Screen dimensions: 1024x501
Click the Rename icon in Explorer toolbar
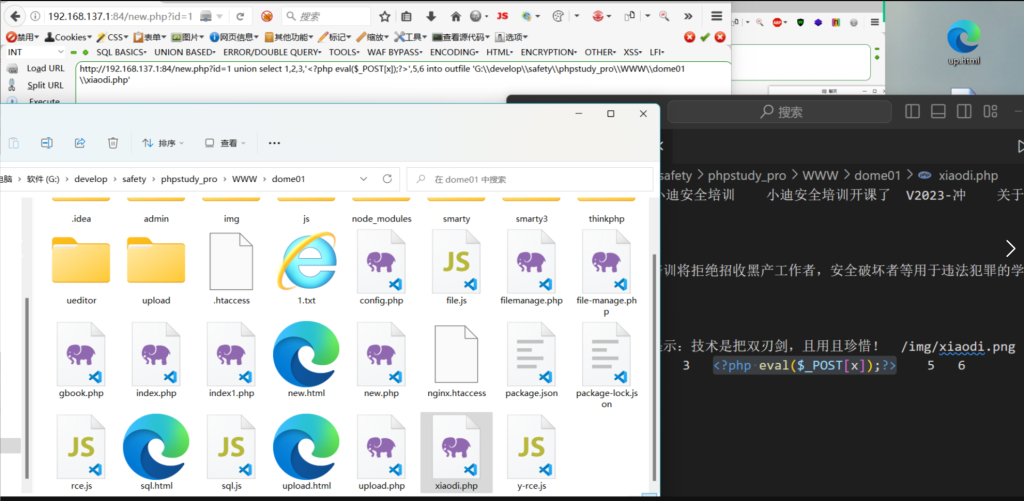(46, 142)
